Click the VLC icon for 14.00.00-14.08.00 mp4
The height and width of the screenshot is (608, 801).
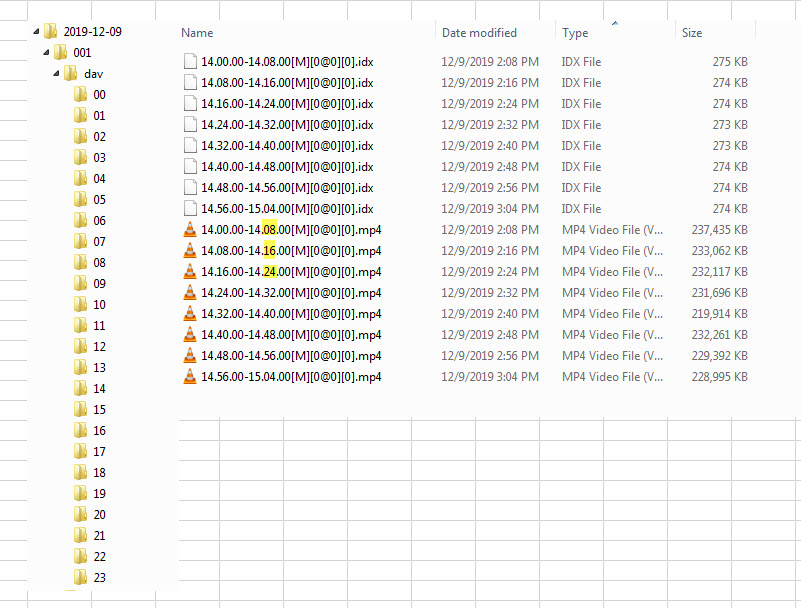[190, 230]
